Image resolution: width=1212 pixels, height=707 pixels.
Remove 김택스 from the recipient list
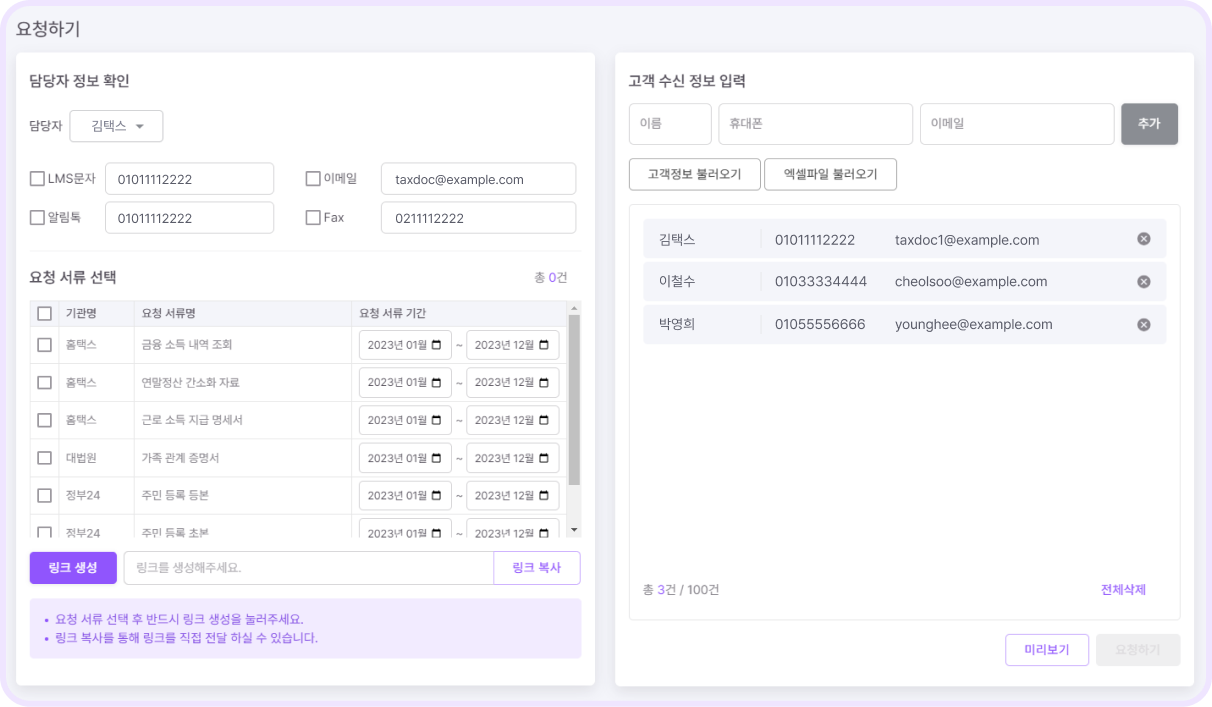1144,239
